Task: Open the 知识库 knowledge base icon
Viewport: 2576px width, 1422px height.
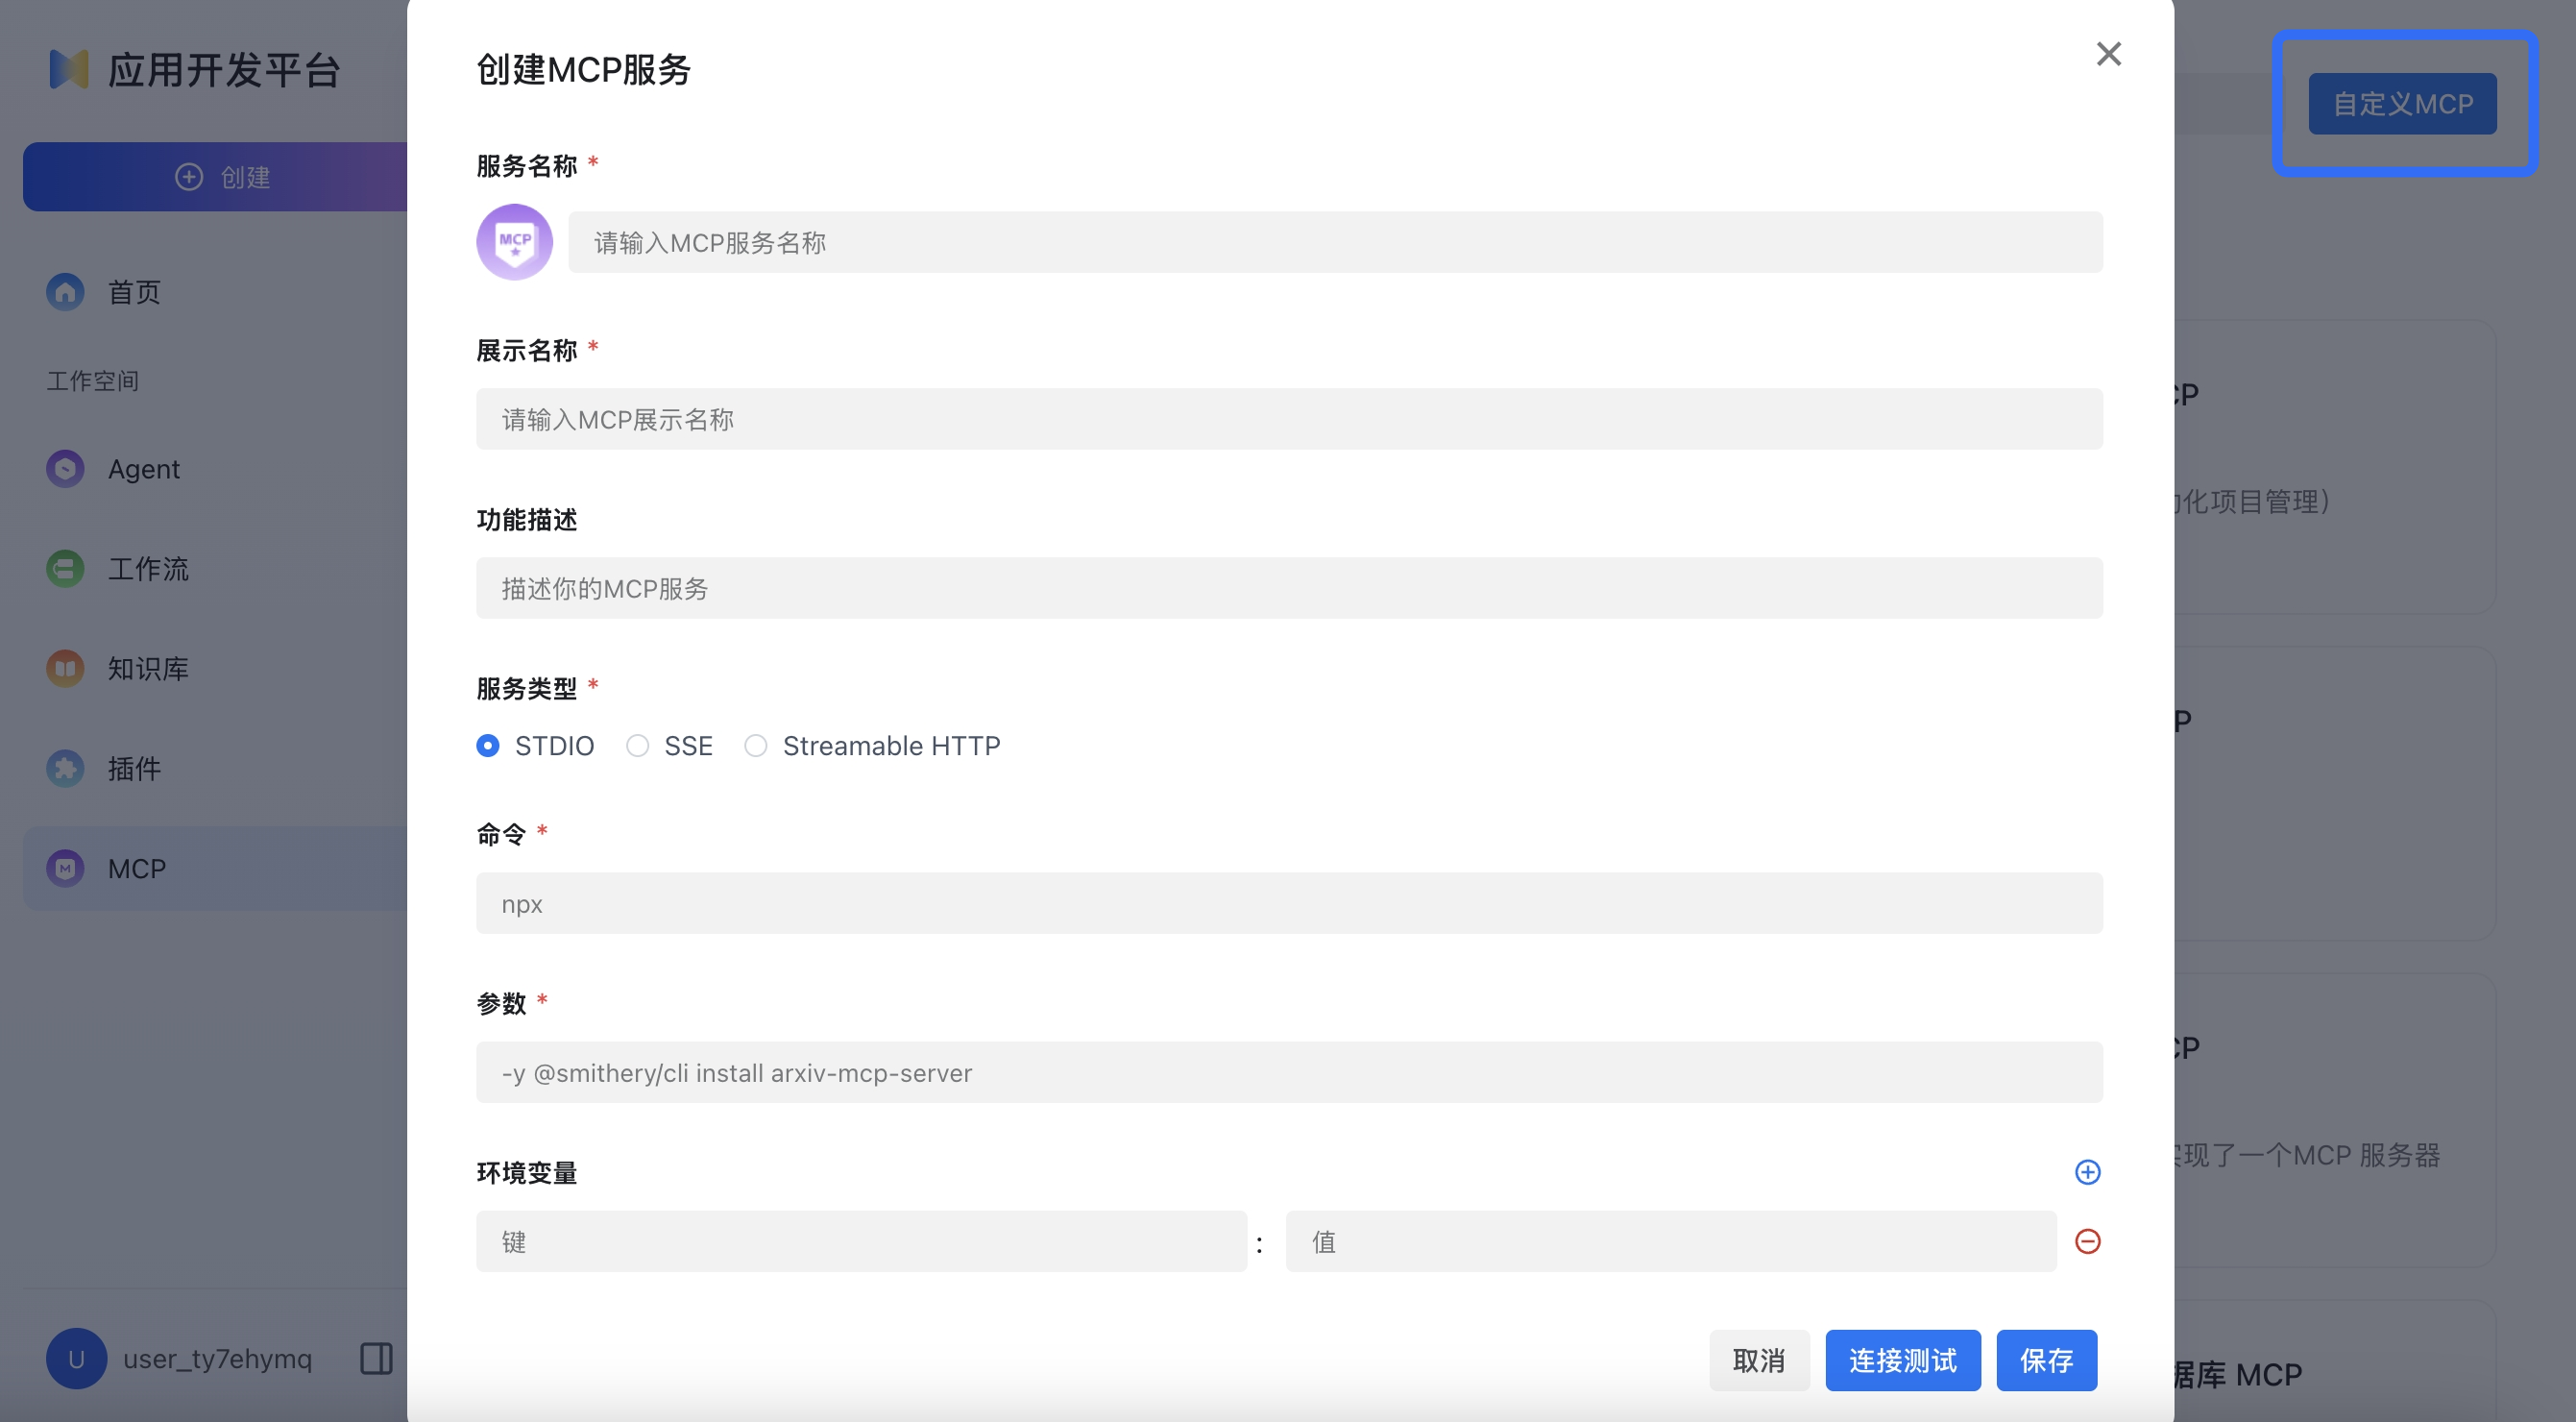Action: pos(64,668)
